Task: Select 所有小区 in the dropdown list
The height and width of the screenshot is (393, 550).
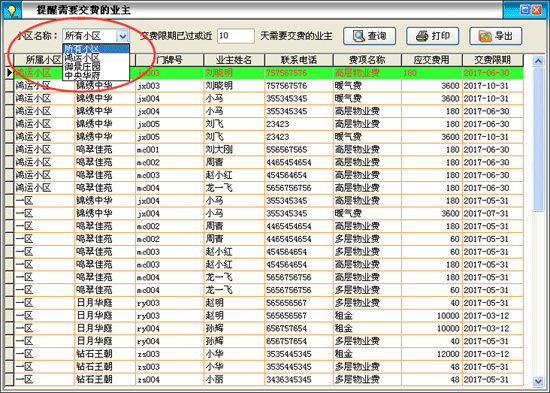Action: (x=96, y=49)
